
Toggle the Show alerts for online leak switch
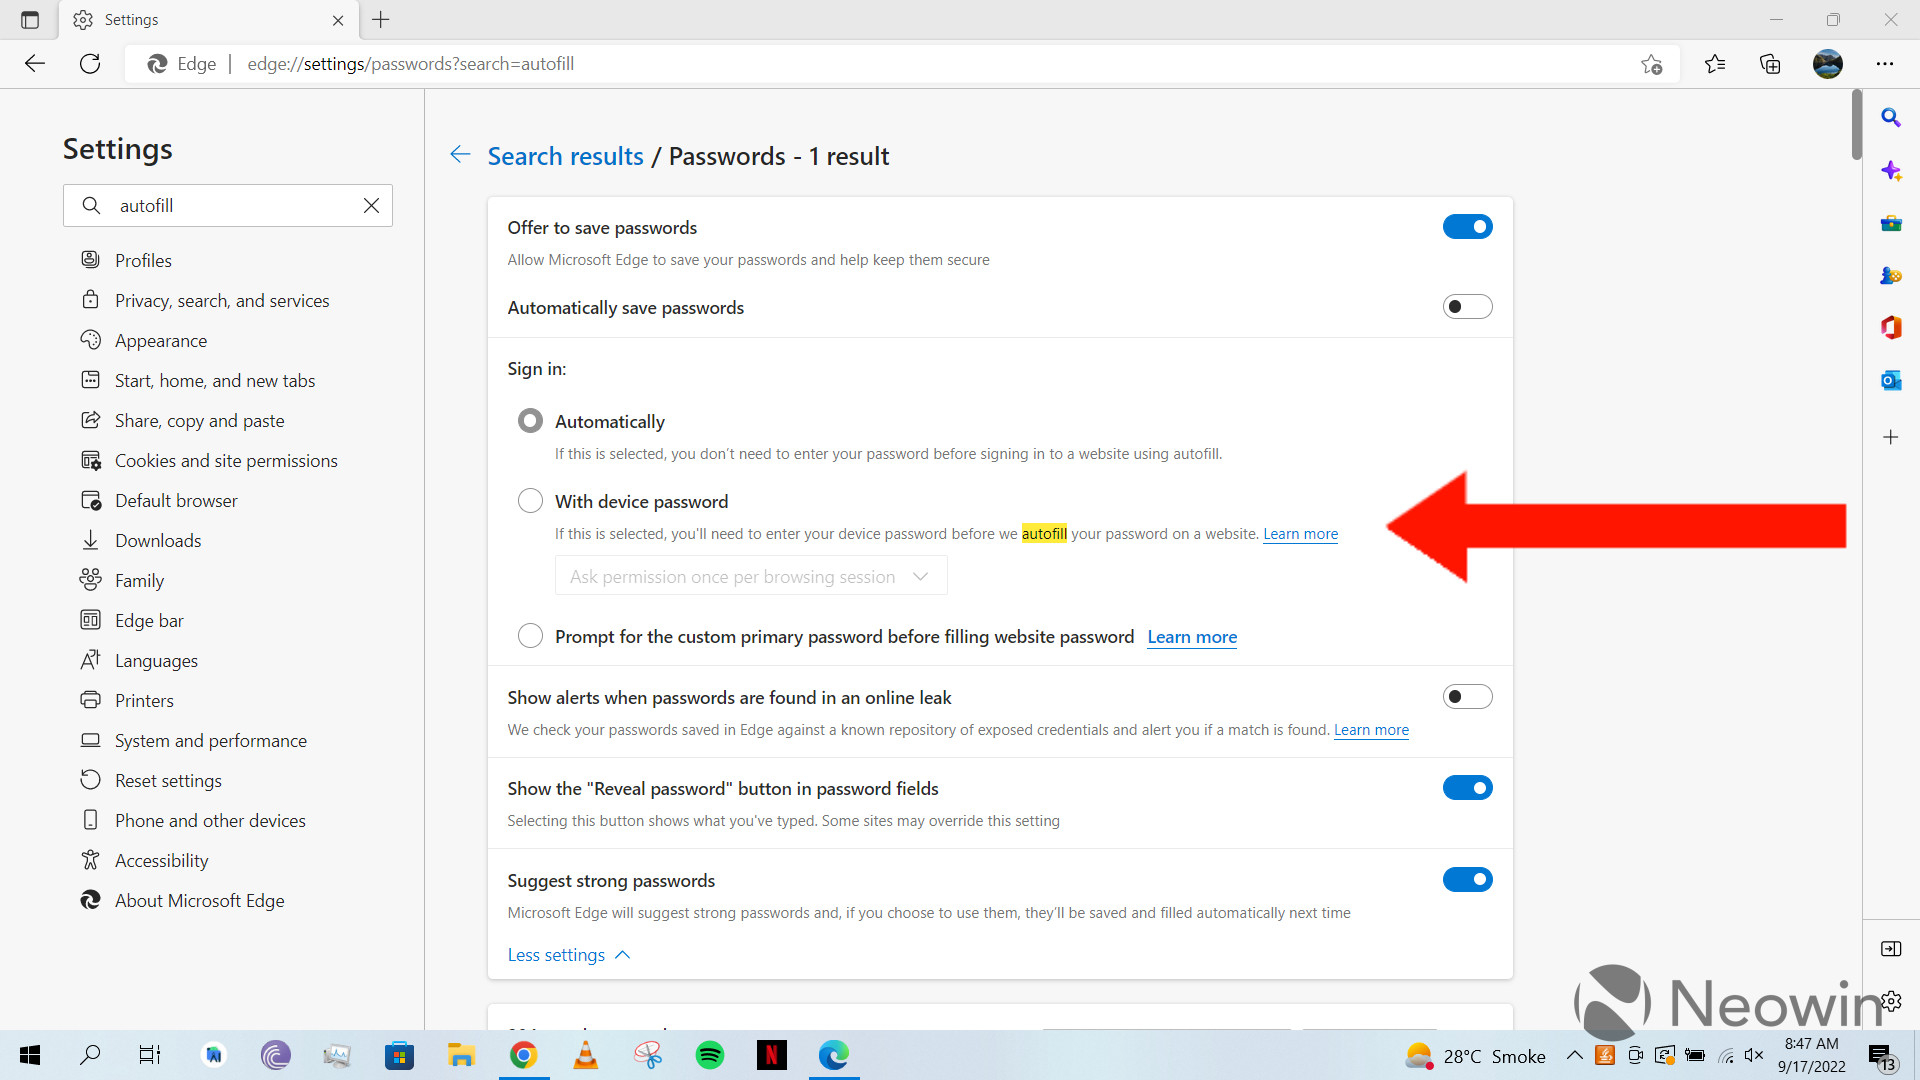point(1466,696)
